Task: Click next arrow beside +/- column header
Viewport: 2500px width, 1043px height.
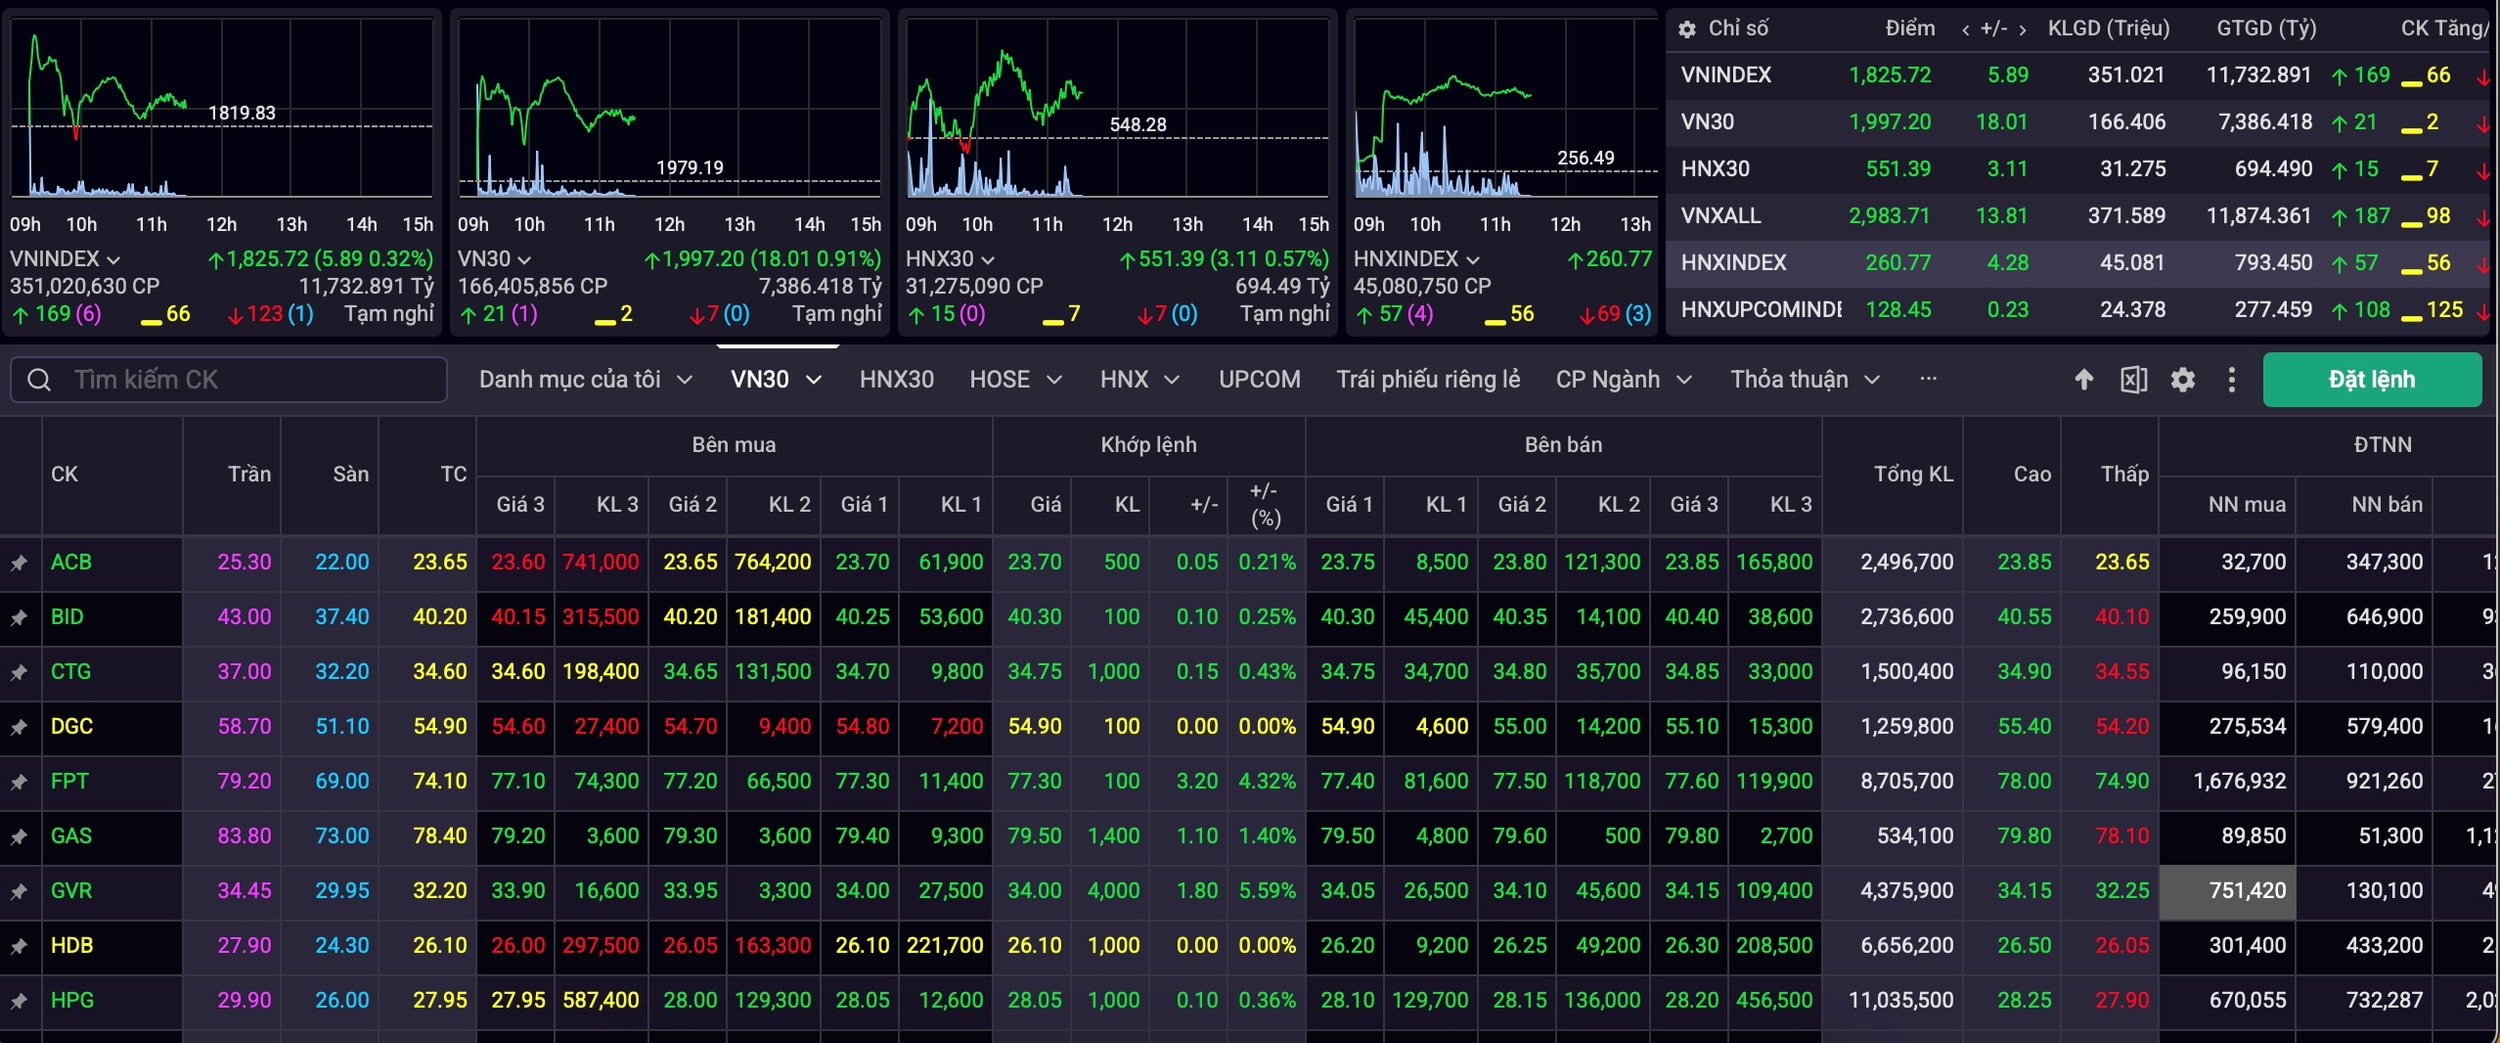Action: (x=2022, y=30)
